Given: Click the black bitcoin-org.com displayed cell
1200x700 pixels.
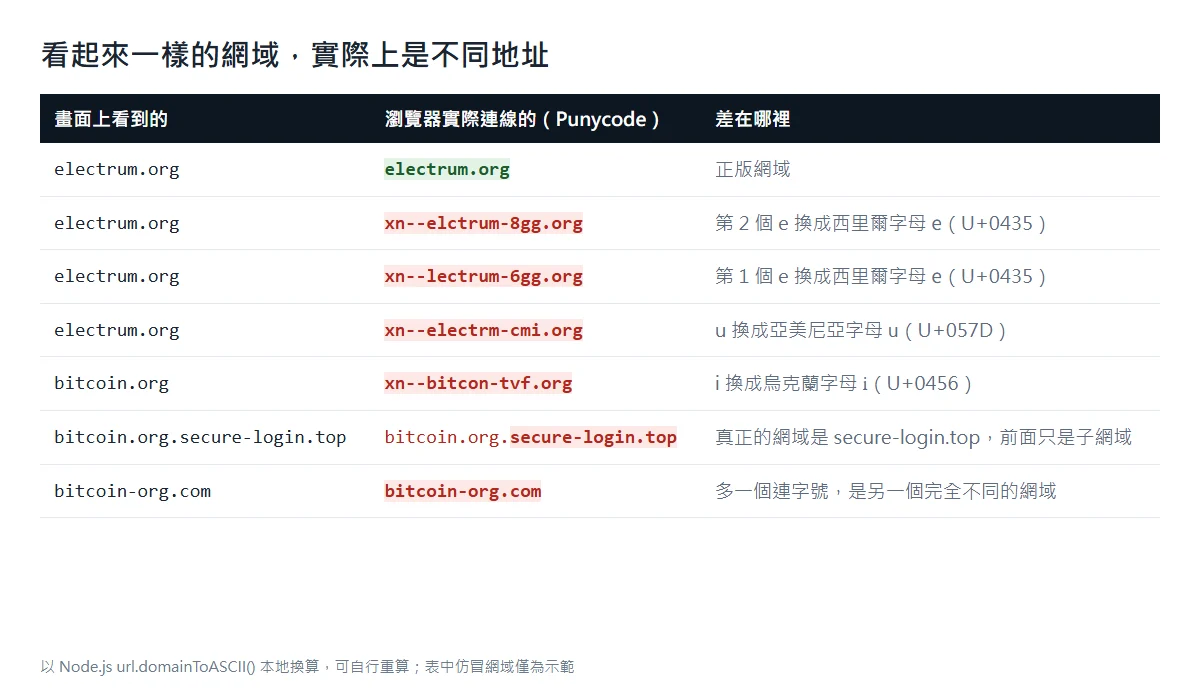Looking at the screenshot, I should coord(132,491).
